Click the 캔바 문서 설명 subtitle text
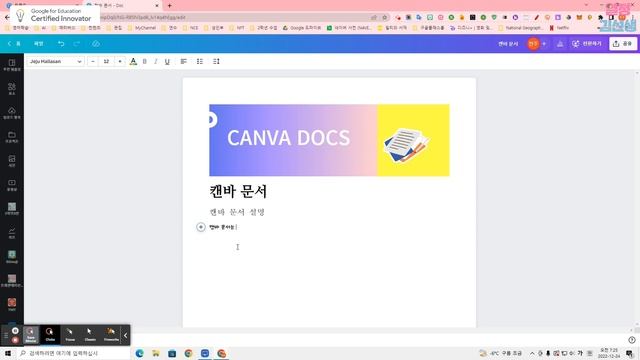Image resolution: width=640 pixels, height=360 pixels. [237, 212]
